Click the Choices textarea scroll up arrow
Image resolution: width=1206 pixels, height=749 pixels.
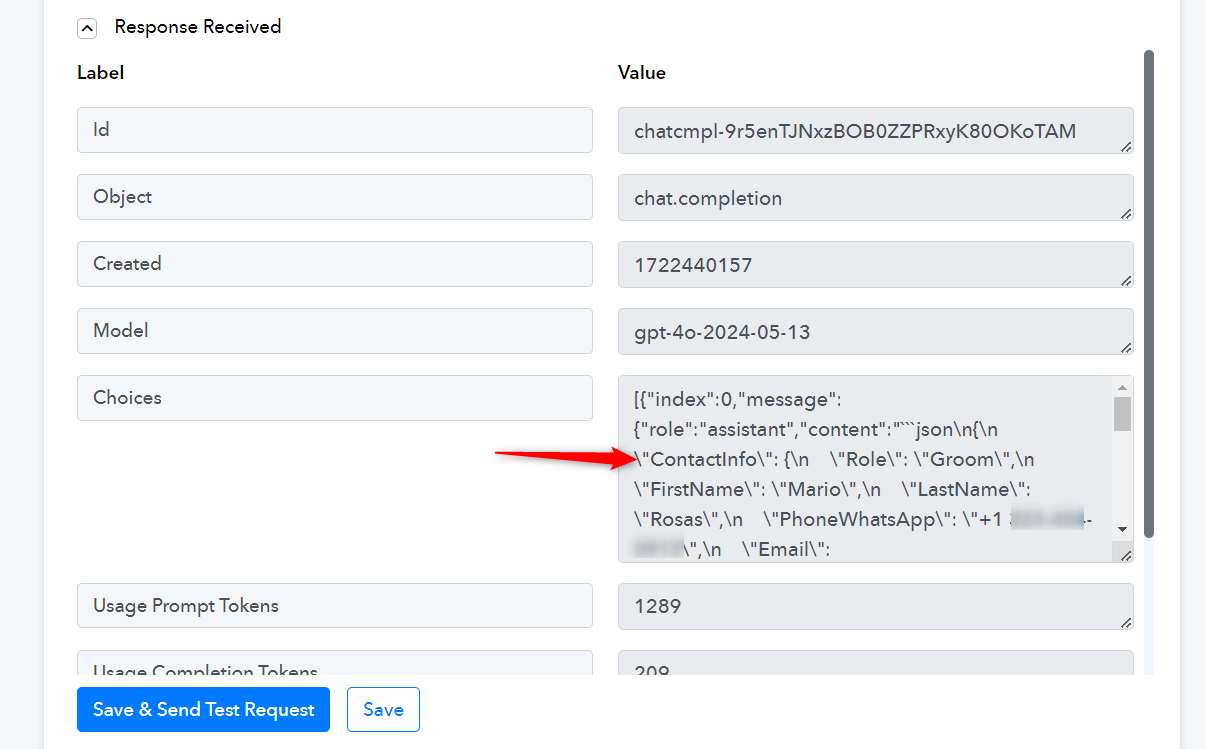(1122, 387)
